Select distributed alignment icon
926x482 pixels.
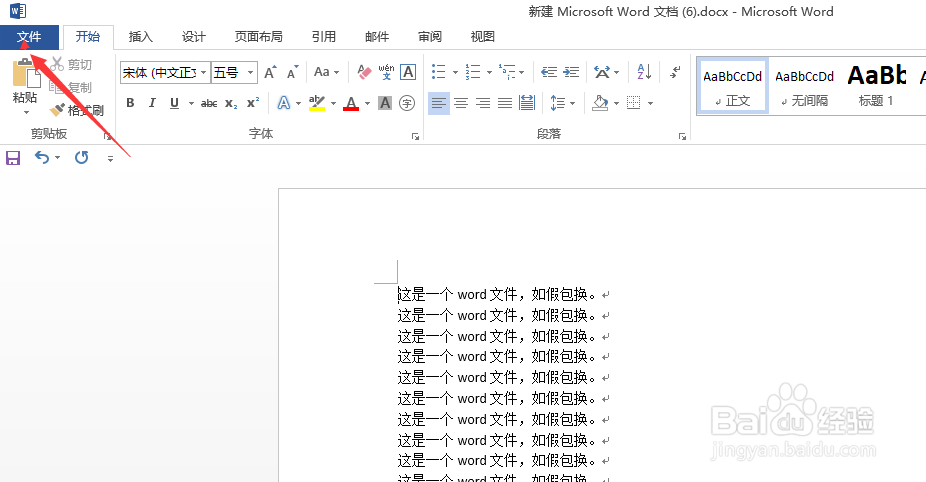point(527,103)
